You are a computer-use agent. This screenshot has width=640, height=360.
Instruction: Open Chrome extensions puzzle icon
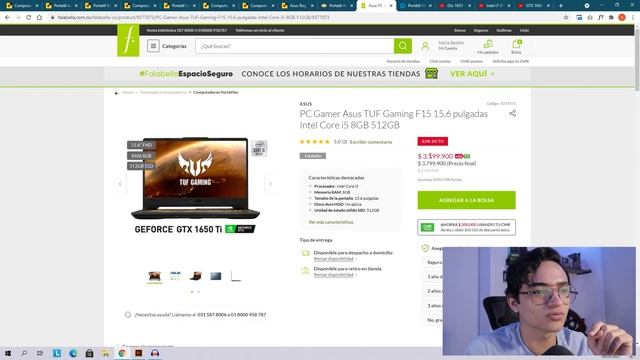611,18
